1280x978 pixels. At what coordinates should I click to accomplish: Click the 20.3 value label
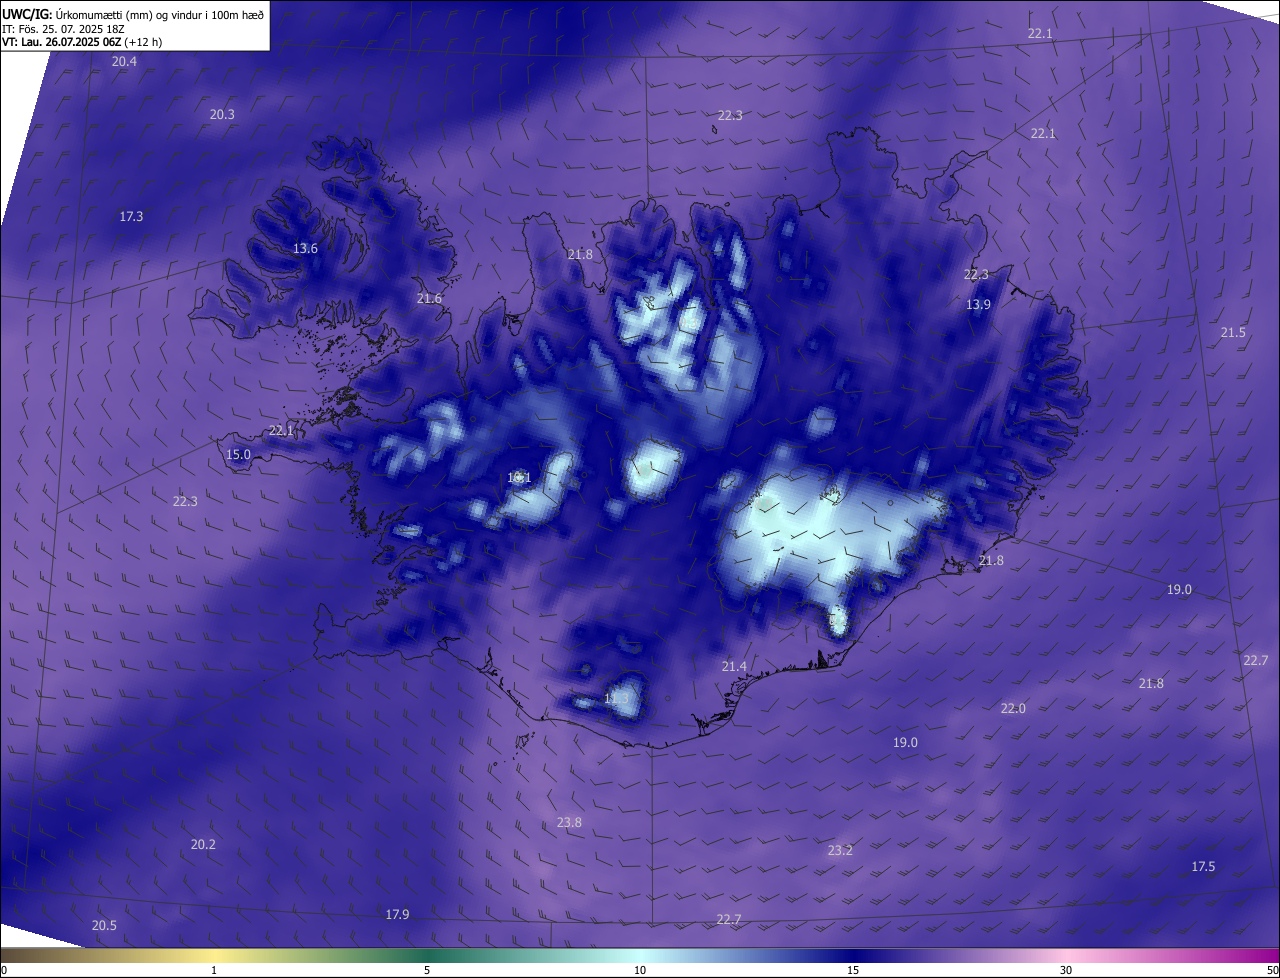pyautogui.click(x=222, y=115)
